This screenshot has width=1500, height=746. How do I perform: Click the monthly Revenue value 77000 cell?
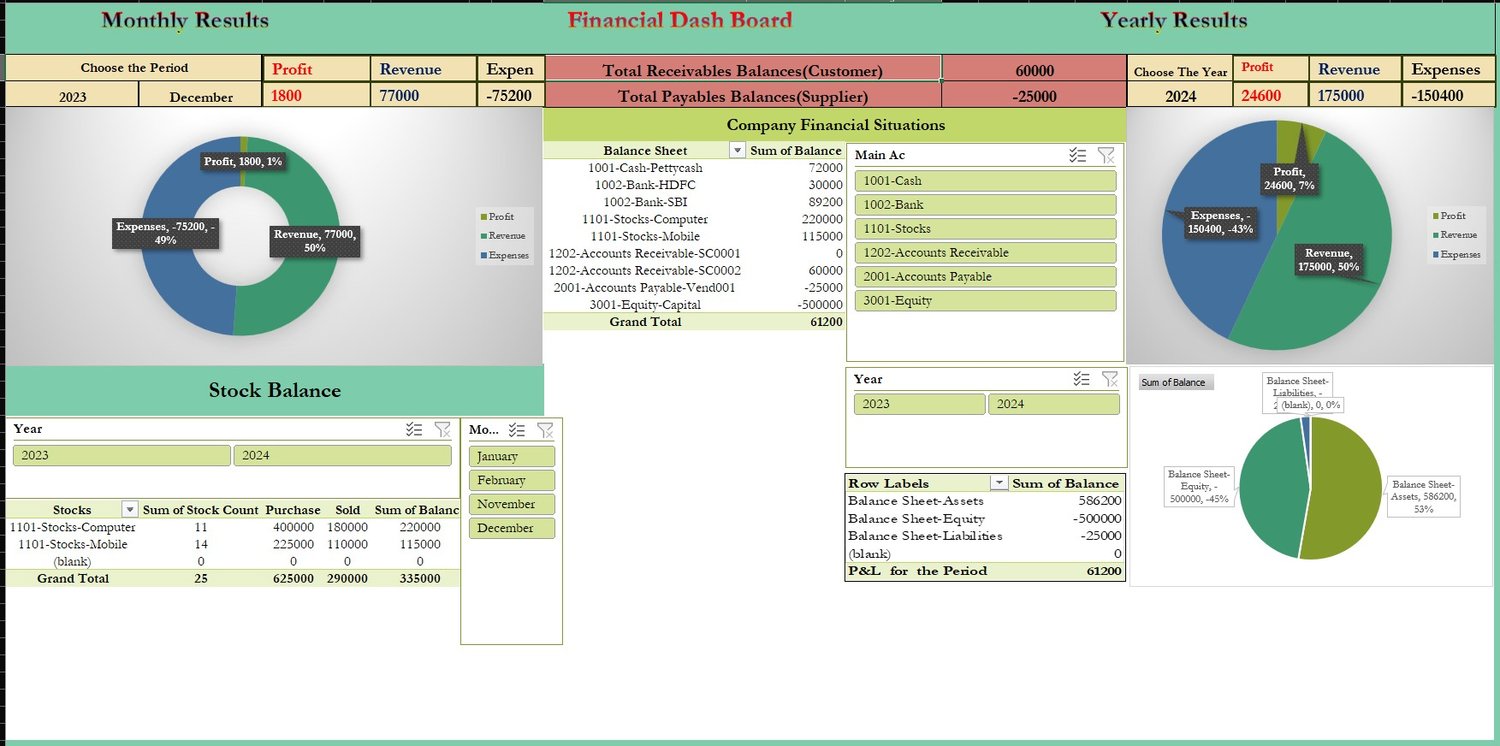tap(423, 96)
